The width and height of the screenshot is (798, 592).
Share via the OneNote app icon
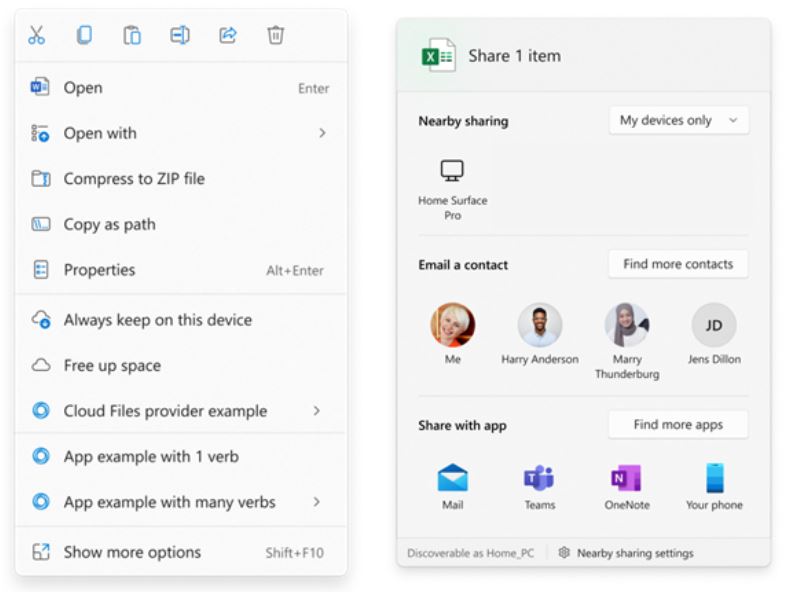[626, 487]
